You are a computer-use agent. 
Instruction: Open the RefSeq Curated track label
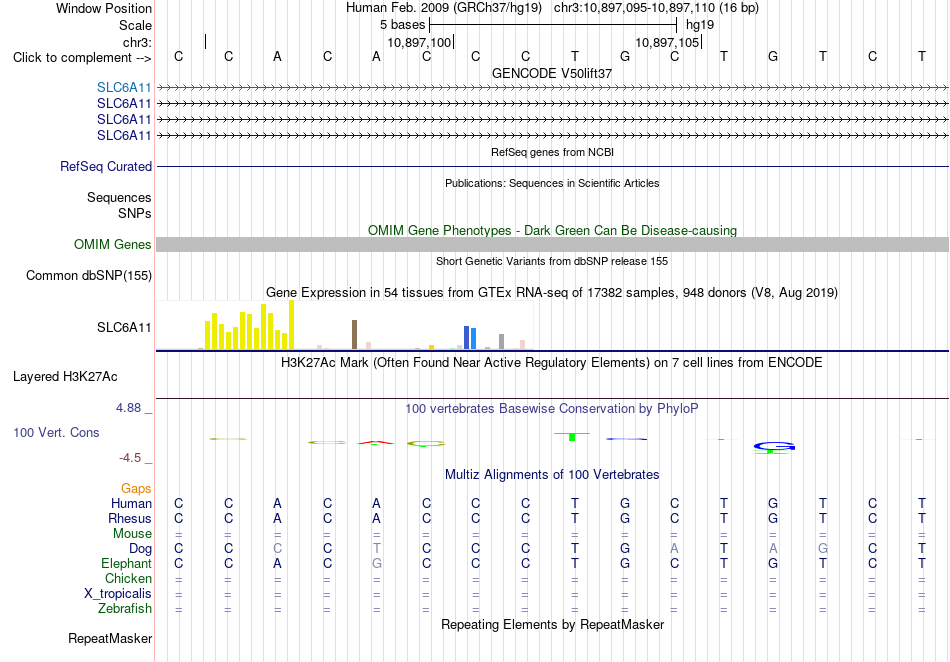point(105,167)
